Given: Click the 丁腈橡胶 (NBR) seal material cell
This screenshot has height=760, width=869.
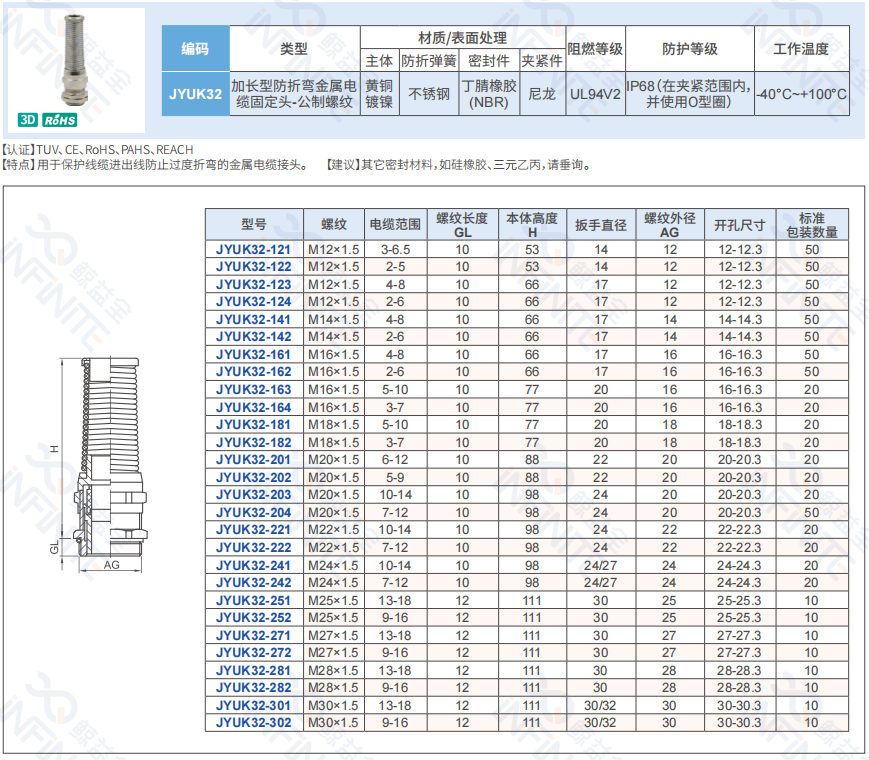Looking at the screenshot, I should coord(489,94).
